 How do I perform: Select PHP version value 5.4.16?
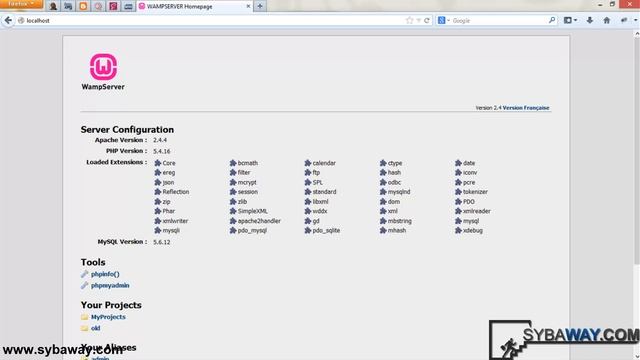click(x=162, y=151)
